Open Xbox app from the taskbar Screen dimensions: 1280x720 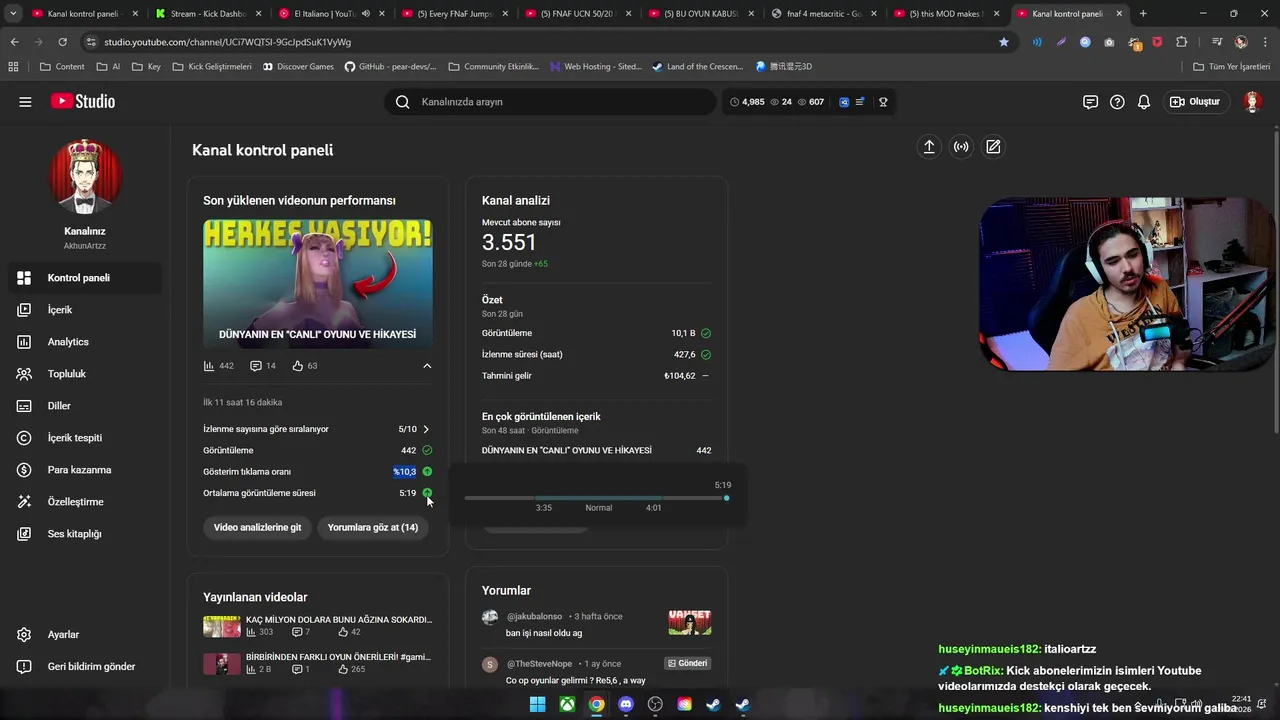567,704
